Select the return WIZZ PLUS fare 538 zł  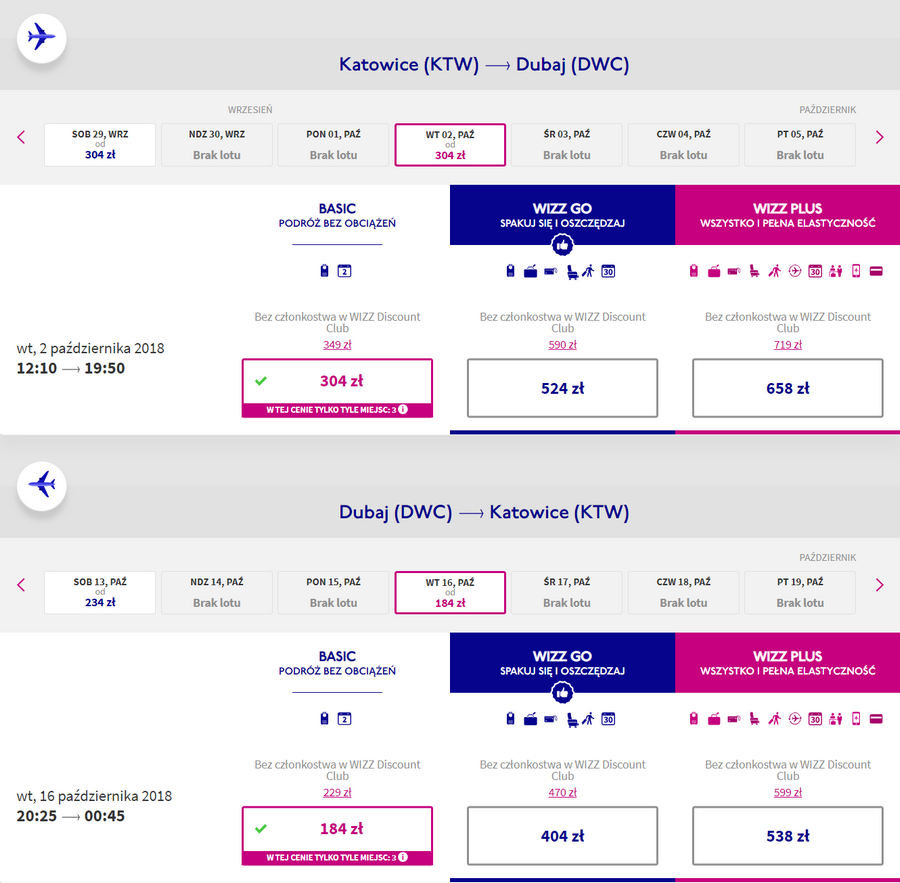(x=788, y=836)
